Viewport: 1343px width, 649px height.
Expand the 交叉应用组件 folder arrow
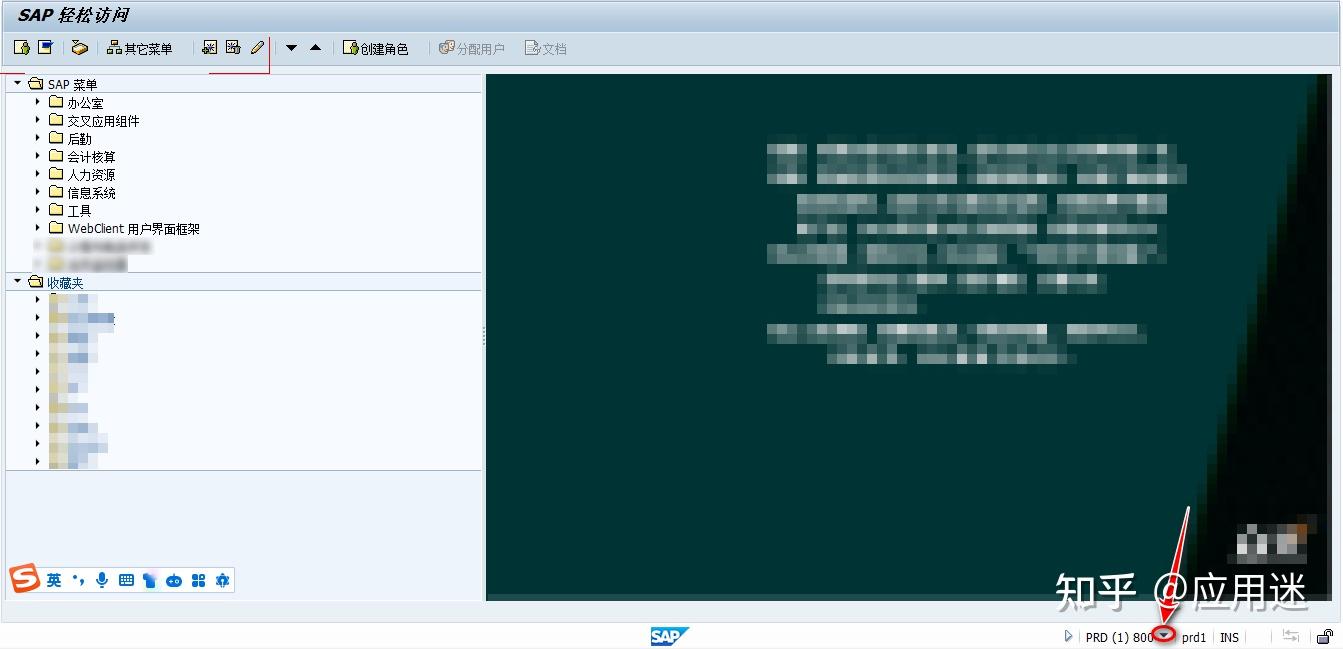(38, 120)
